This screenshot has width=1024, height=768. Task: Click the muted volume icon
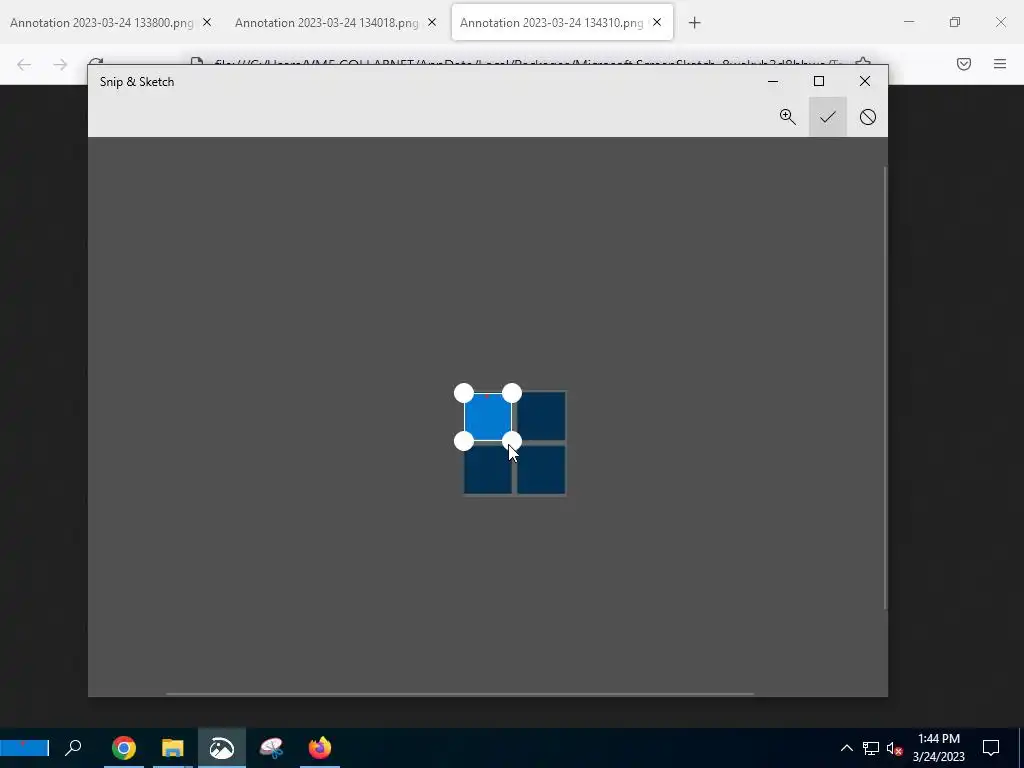pyautogui.click(x=894, y=748)
